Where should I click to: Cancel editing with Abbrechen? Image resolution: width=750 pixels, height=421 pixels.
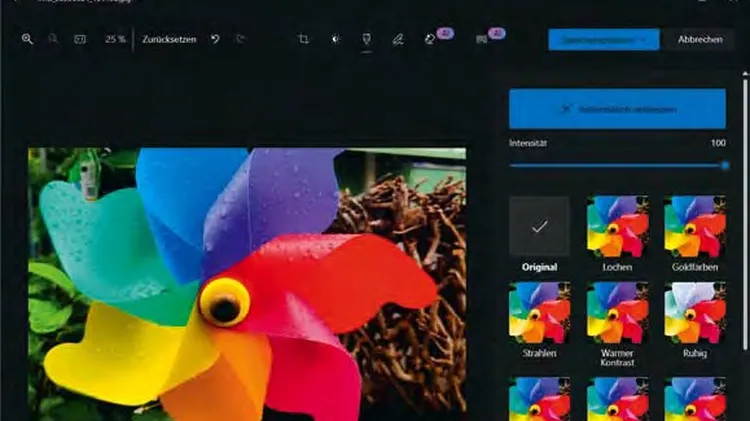pos(700,40)
